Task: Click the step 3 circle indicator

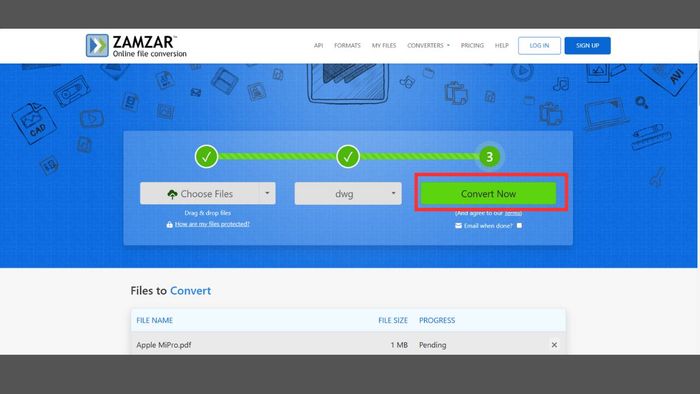Action: coord(489,157)
